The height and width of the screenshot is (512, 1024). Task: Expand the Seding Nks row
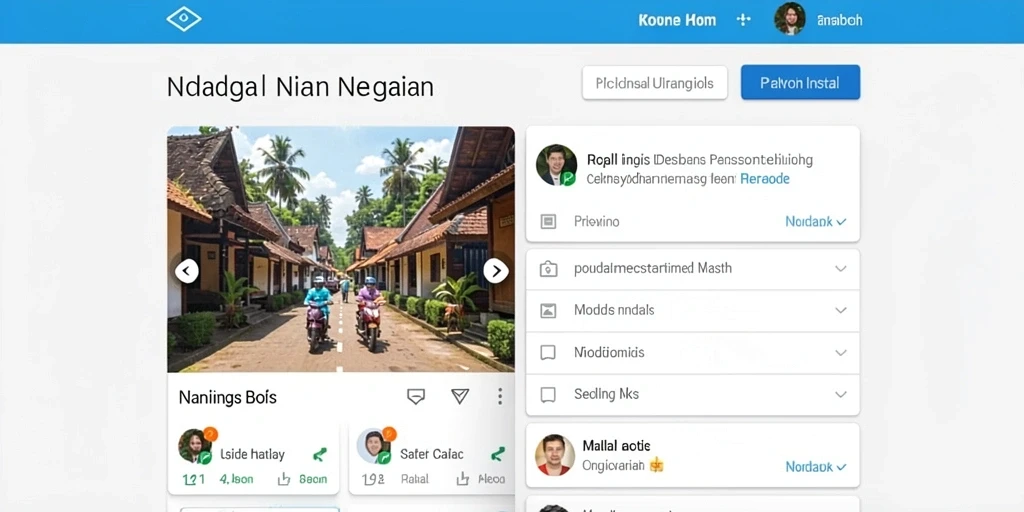point(692,394)
